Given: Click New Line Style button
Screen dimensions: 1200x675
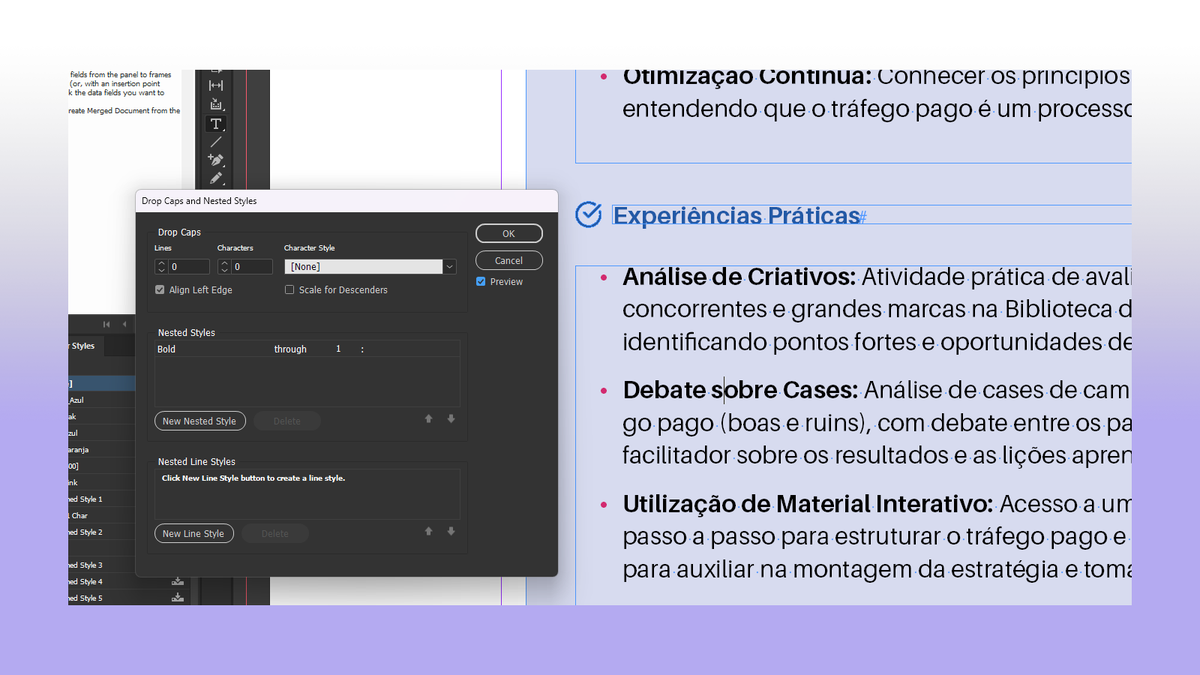Looking at the screenshot, I should tap(194, 533).
